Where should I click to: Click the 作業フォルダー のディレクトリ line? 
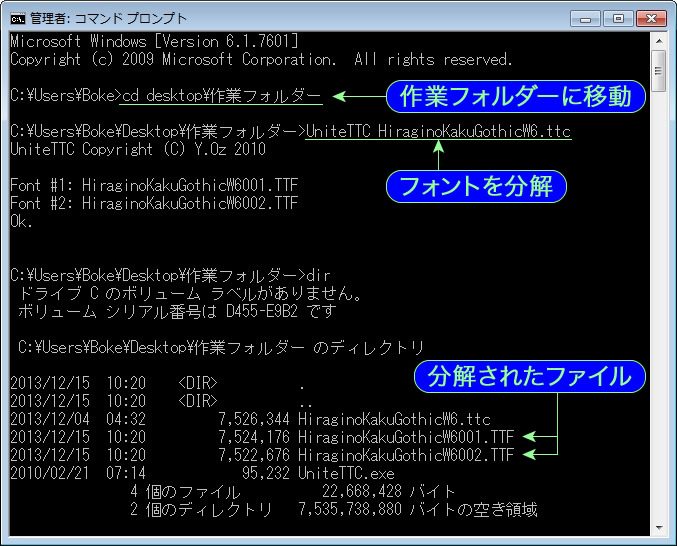[221, 347]
